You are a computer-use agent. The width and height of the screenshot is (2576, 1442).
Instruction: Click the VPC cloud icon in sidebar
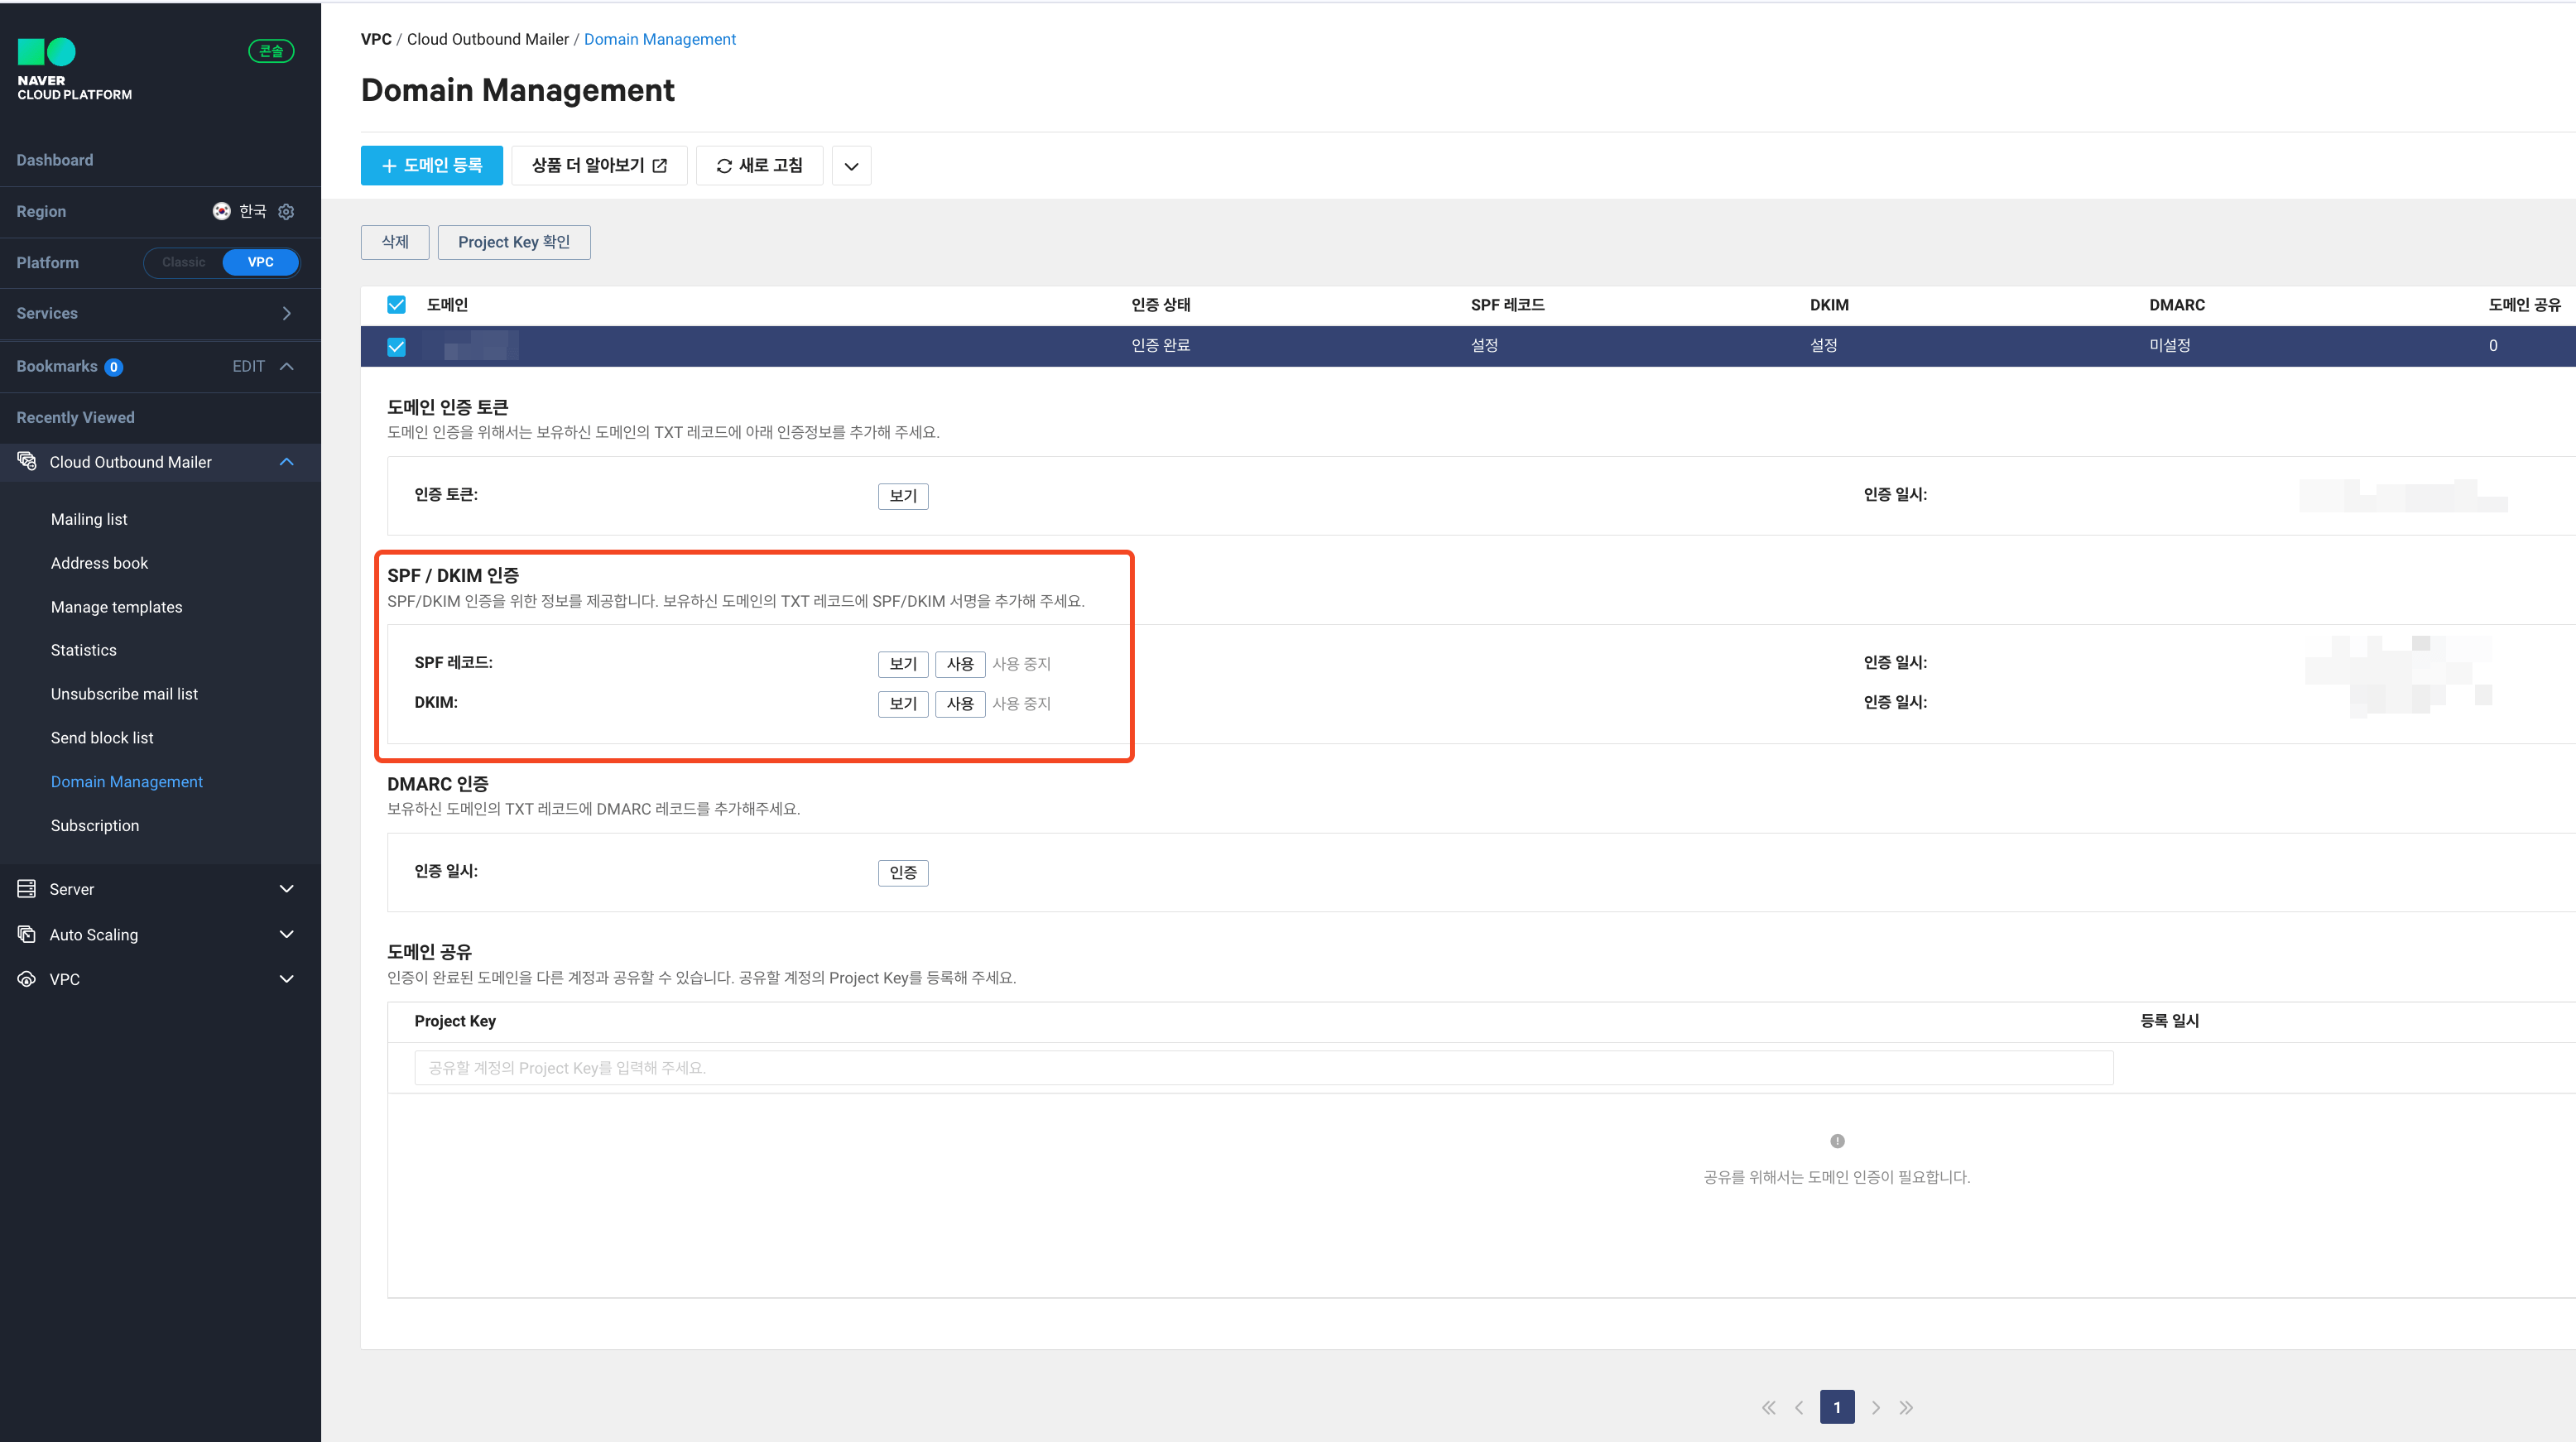(27, 978)
